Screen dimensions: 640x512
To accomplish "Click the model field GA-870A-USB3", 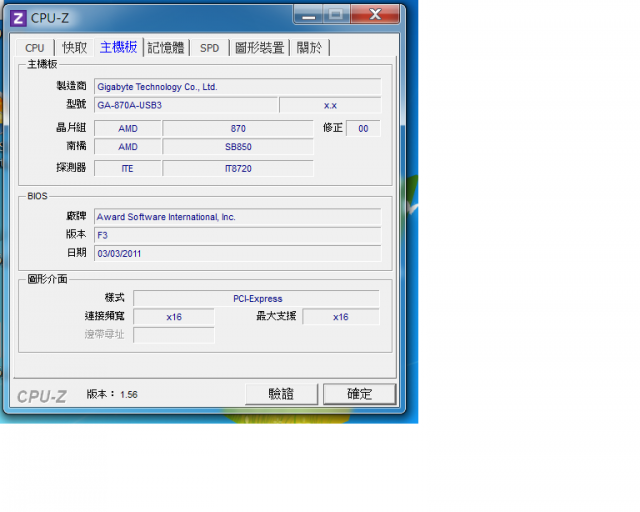I will tap(186, 105).
